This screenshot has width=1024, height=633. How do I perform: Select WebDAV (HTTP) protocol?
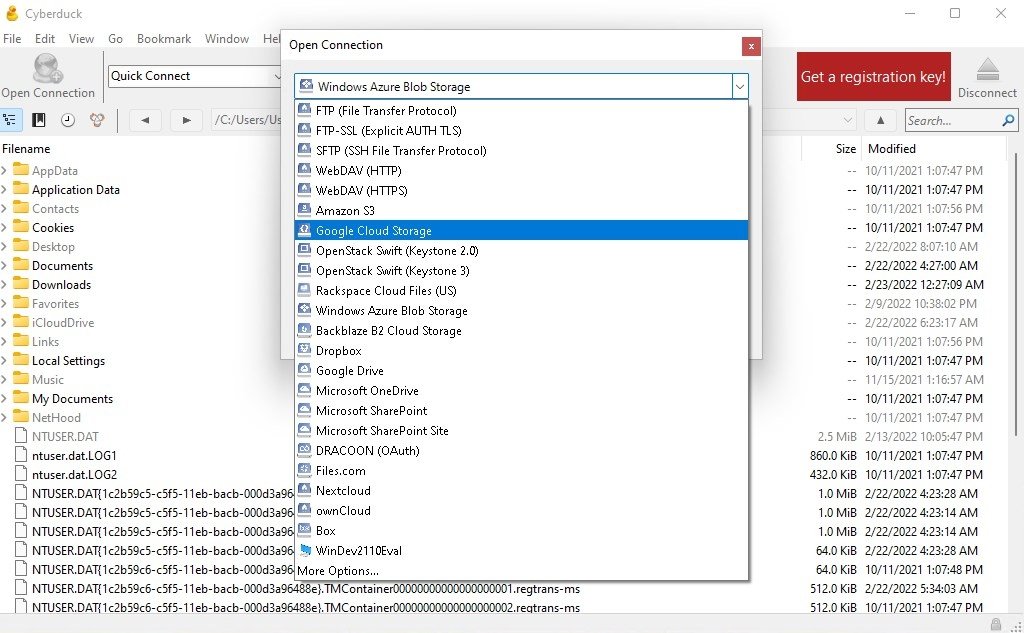coord(521,170)
